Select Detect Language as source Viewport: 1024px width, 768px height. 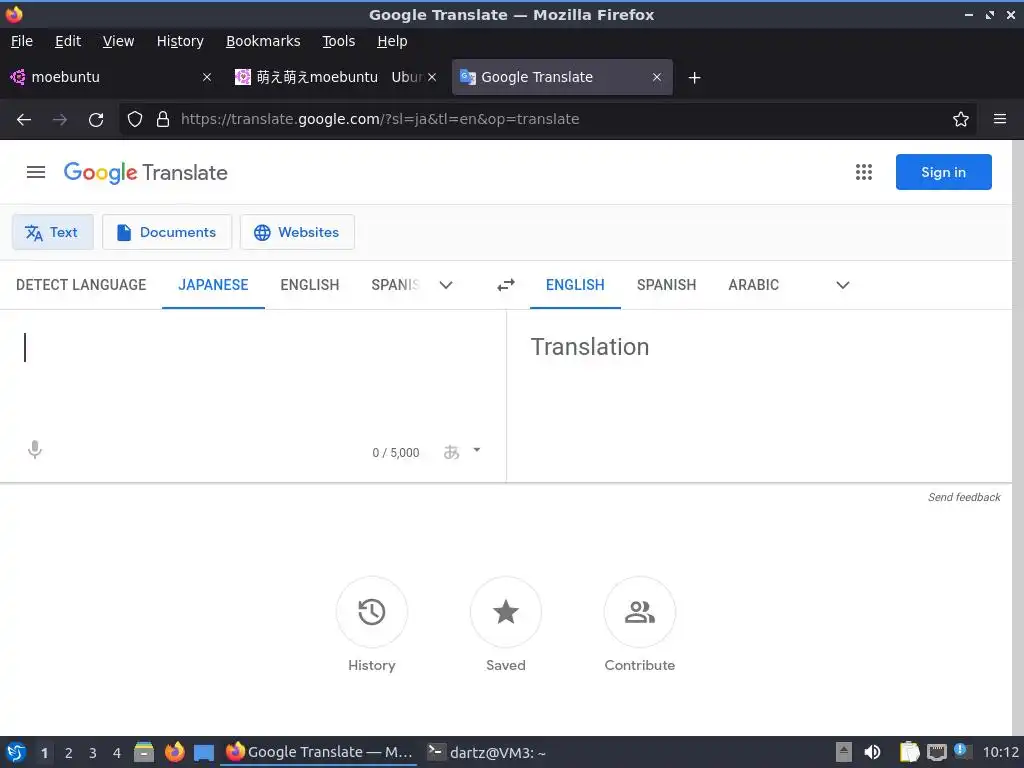tap(81, 285)
